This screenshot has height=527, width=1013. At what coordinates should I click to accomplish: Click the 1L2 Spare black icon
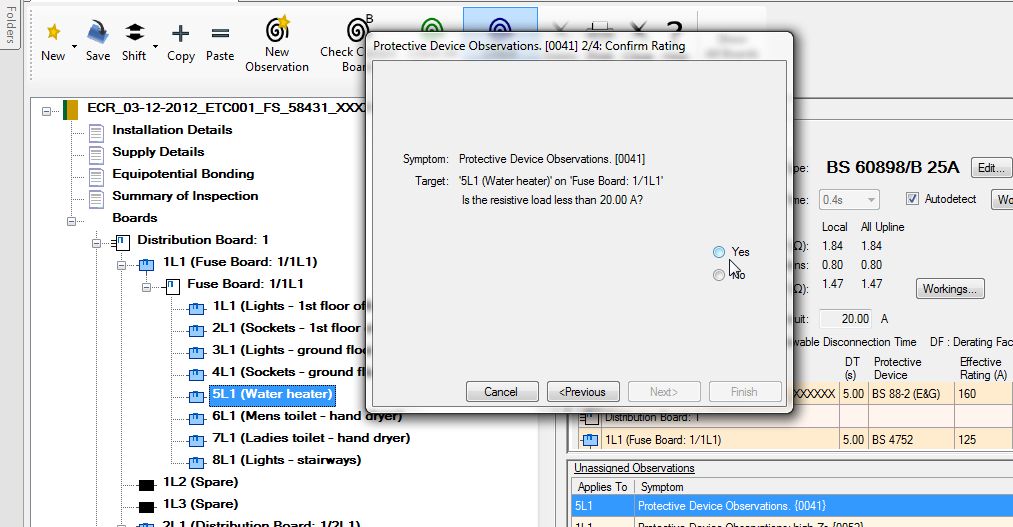point(147,485)
